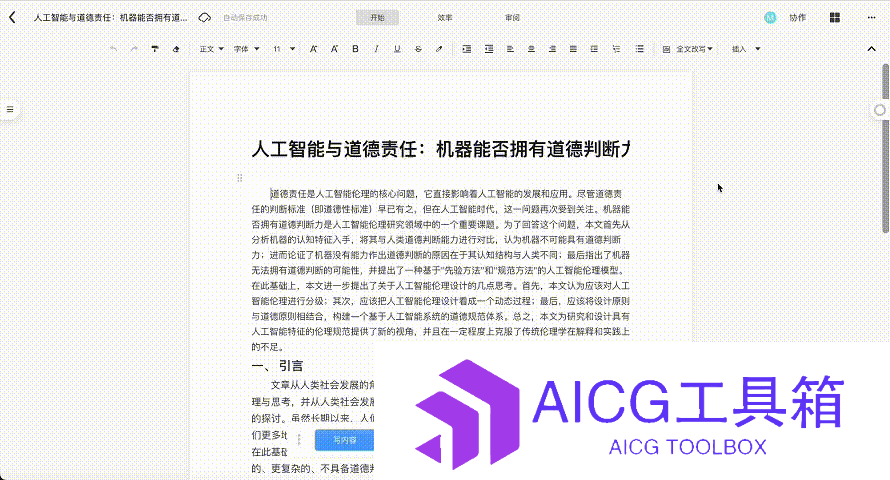Open the more options ellipsis menu
The width and height of the screenshot is (890, 480).
[871, 18]
